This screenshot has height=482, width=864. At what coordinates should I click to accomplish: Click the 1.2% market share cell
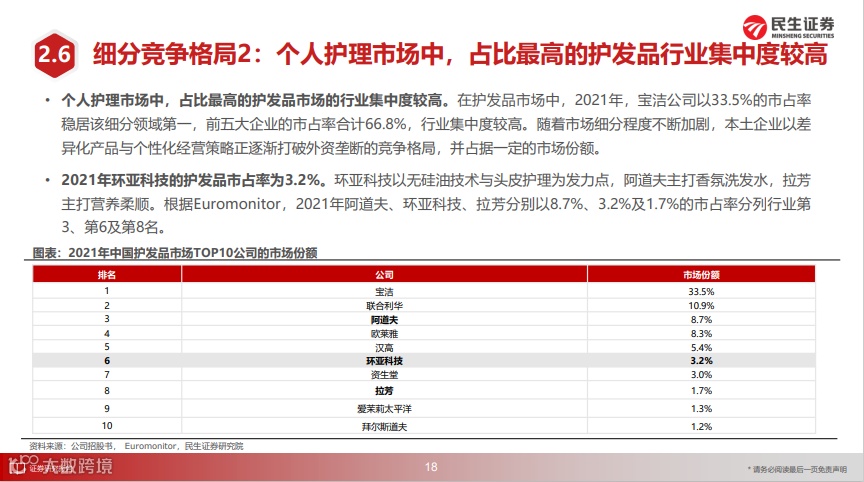coord(701,426)
